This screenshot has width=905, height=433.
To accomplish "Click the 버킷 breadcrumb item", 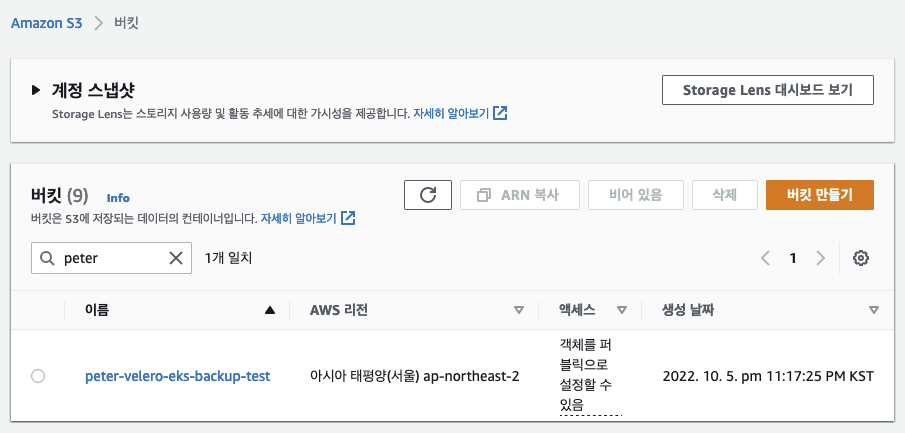I will point(126,23).
